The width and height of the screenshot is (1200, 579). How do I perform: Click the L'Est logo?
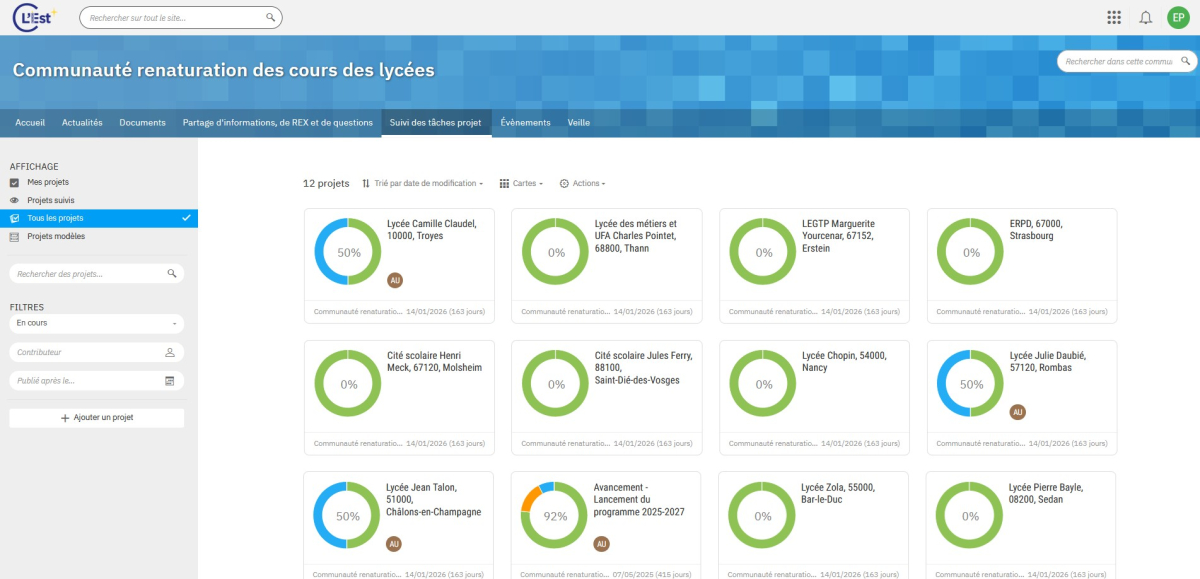35,18
